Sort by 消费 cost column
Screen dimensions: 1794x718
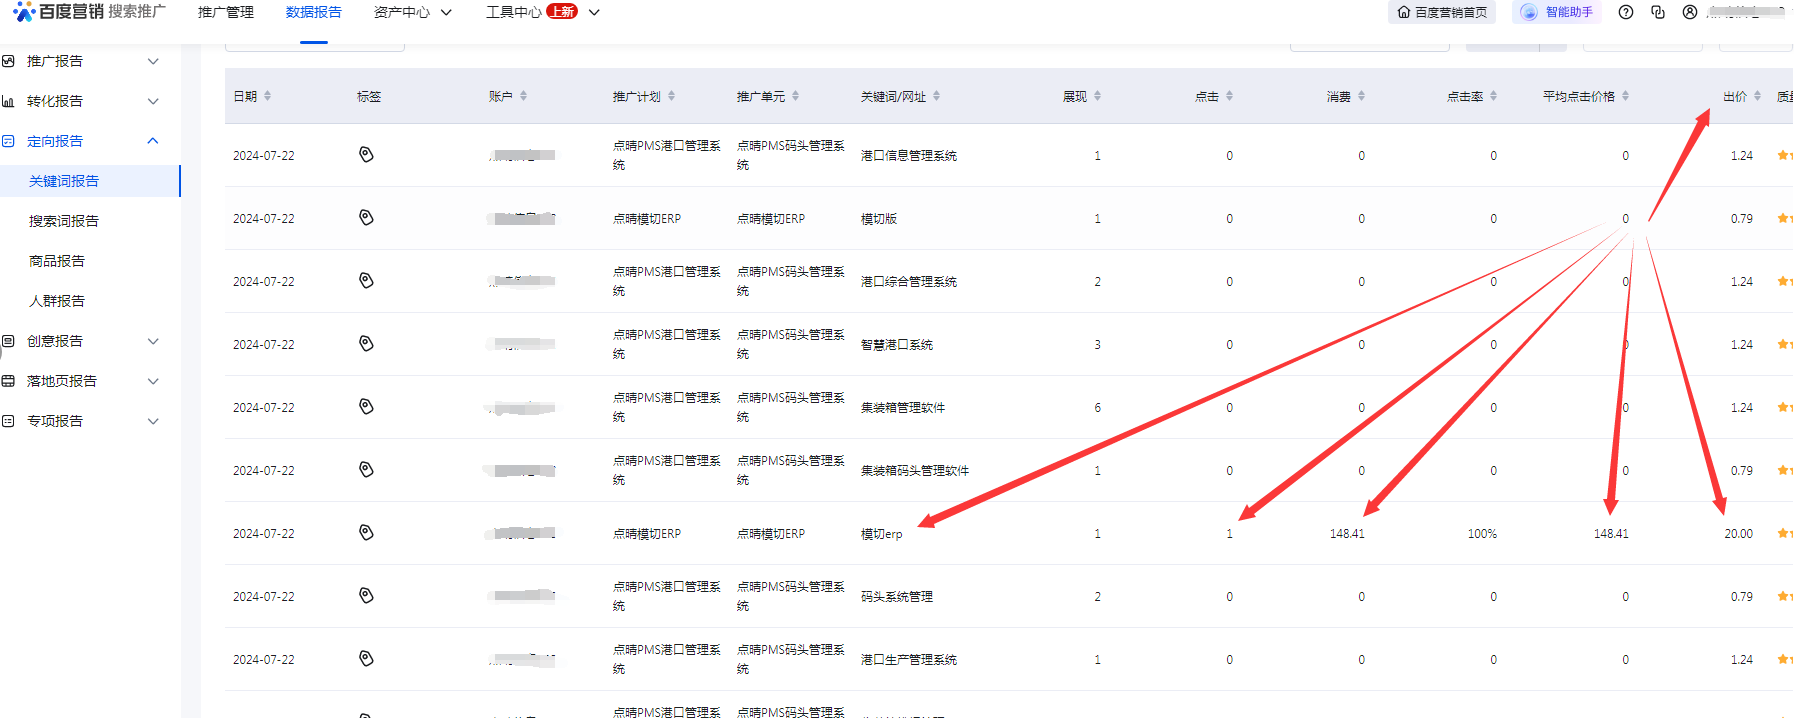(1361, 96)
